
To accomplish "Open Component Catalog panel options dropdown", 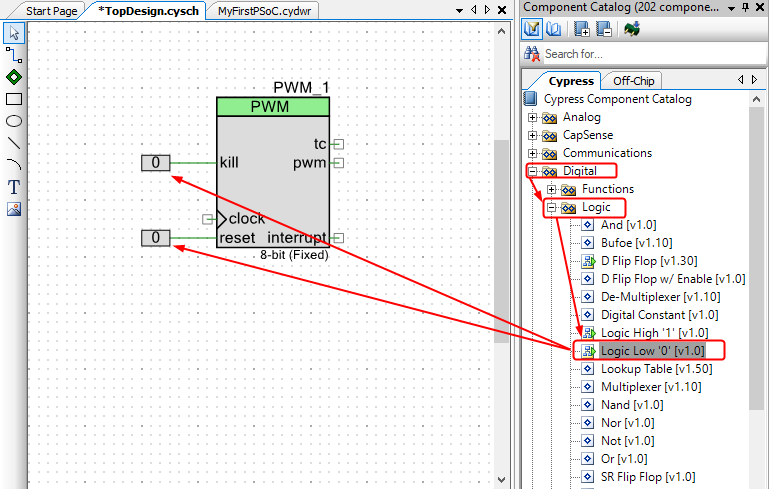I will 731,7.
